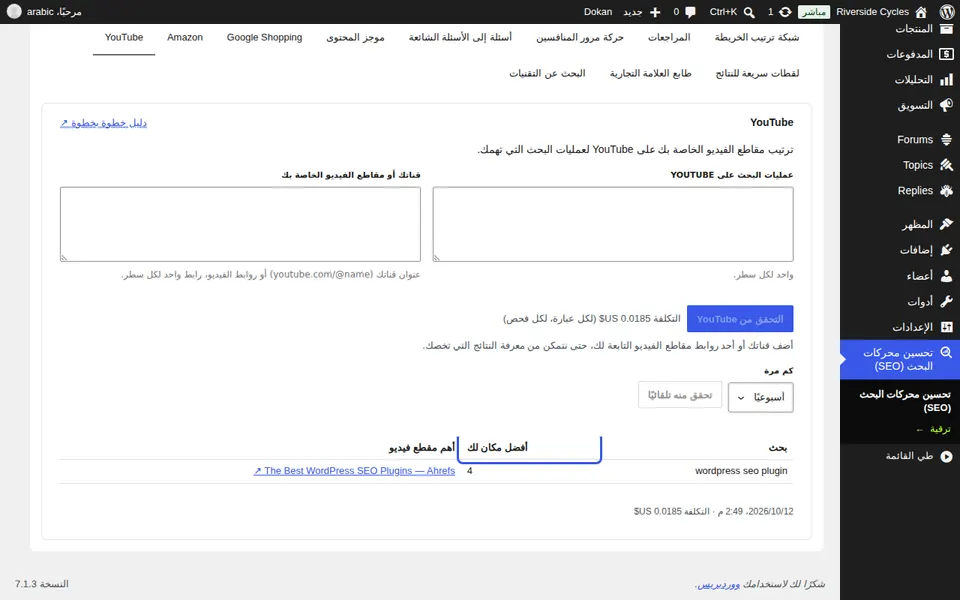This screenshot has width=960, height=600.
Task: Click the user avatar icon
Action: [x=14, y=12]
